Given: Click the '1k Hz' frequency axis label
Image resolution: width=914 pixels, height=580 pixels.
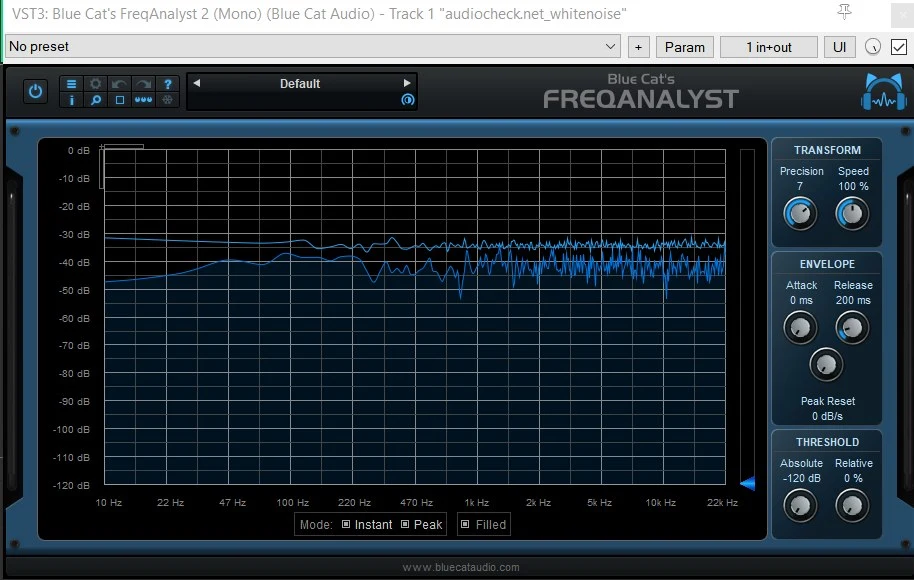Looking at the screenshot, I should coord(476,502).
